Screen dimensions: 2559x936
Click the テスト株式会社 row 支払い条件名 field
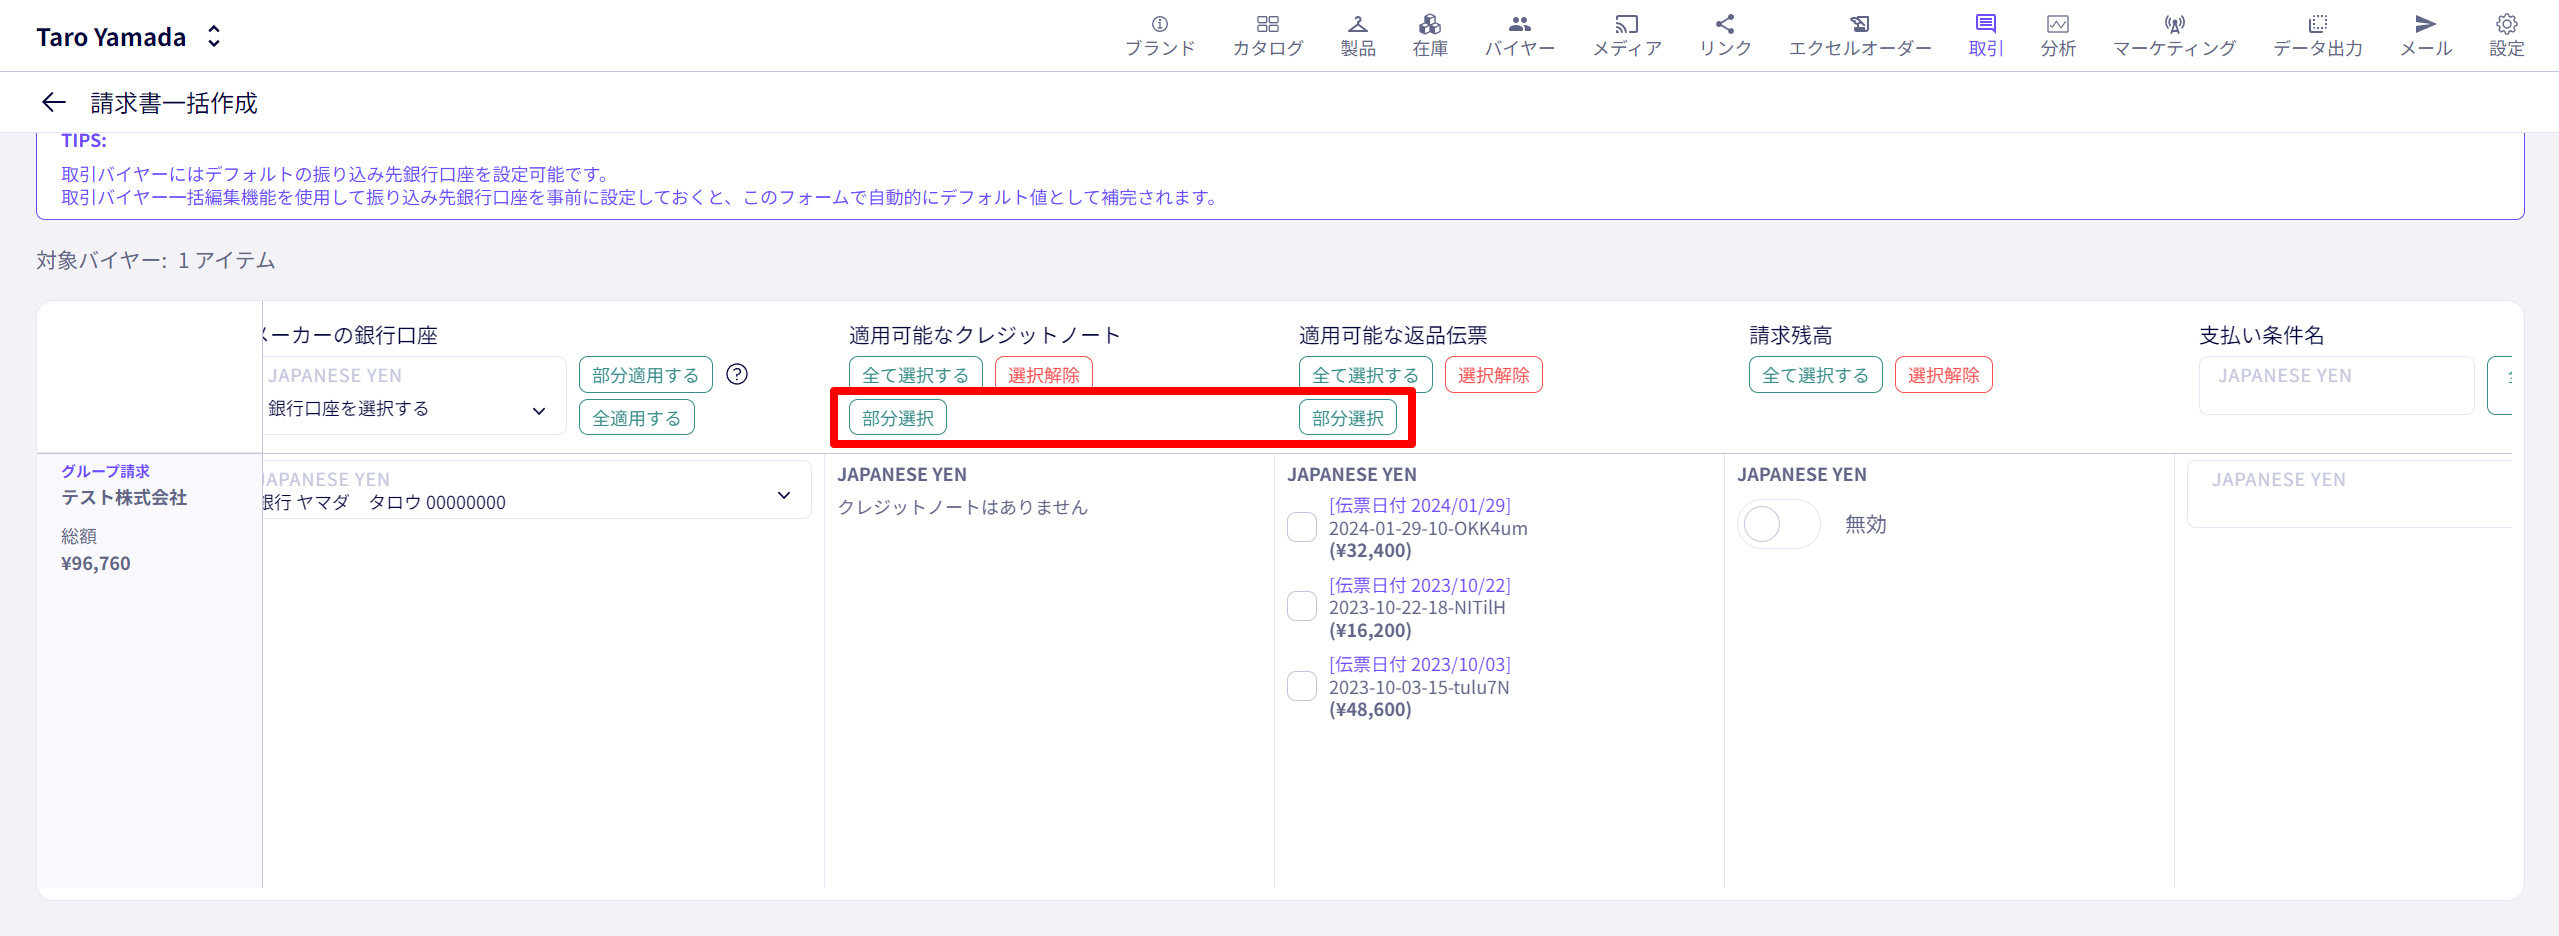(2349, 493)
